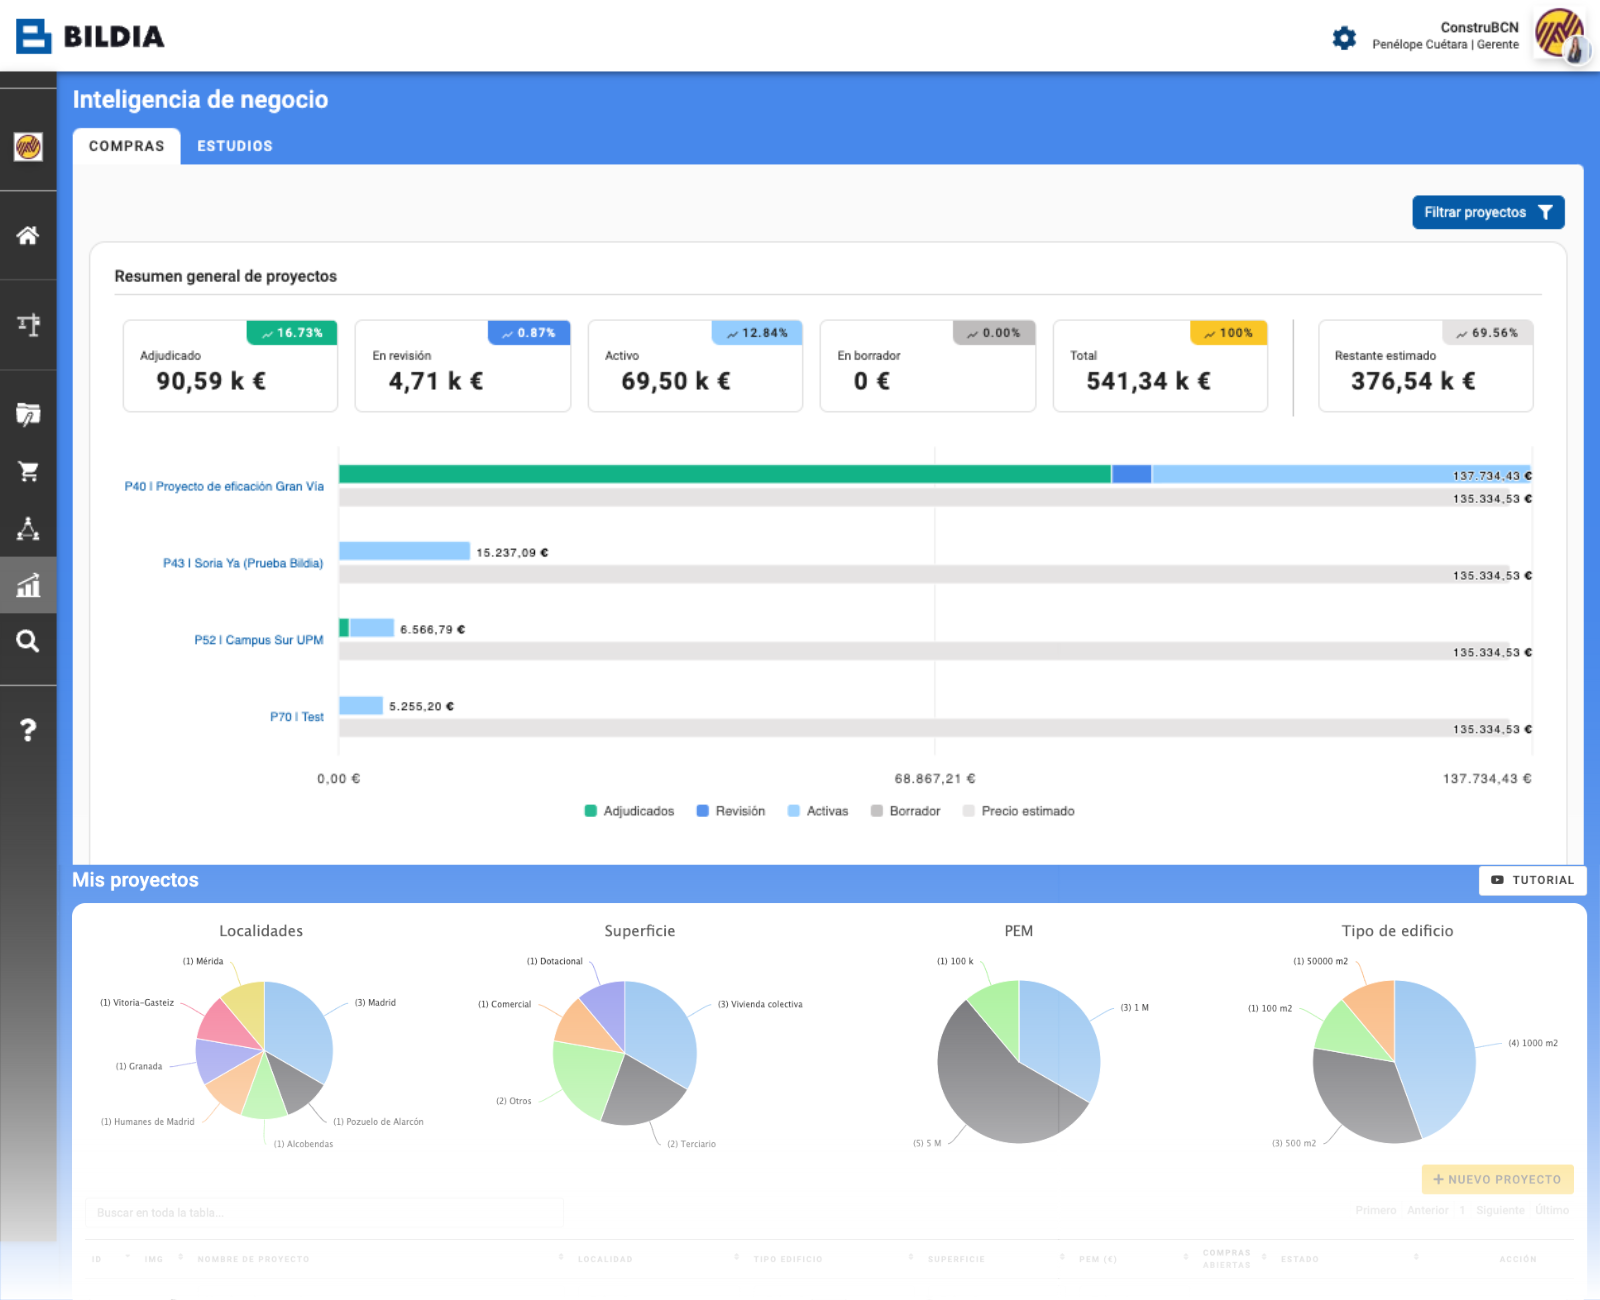Screen dimensions: 1600x1300
Task: Select the Adjudicado 90,59 k € card
Action: [230, 366]
